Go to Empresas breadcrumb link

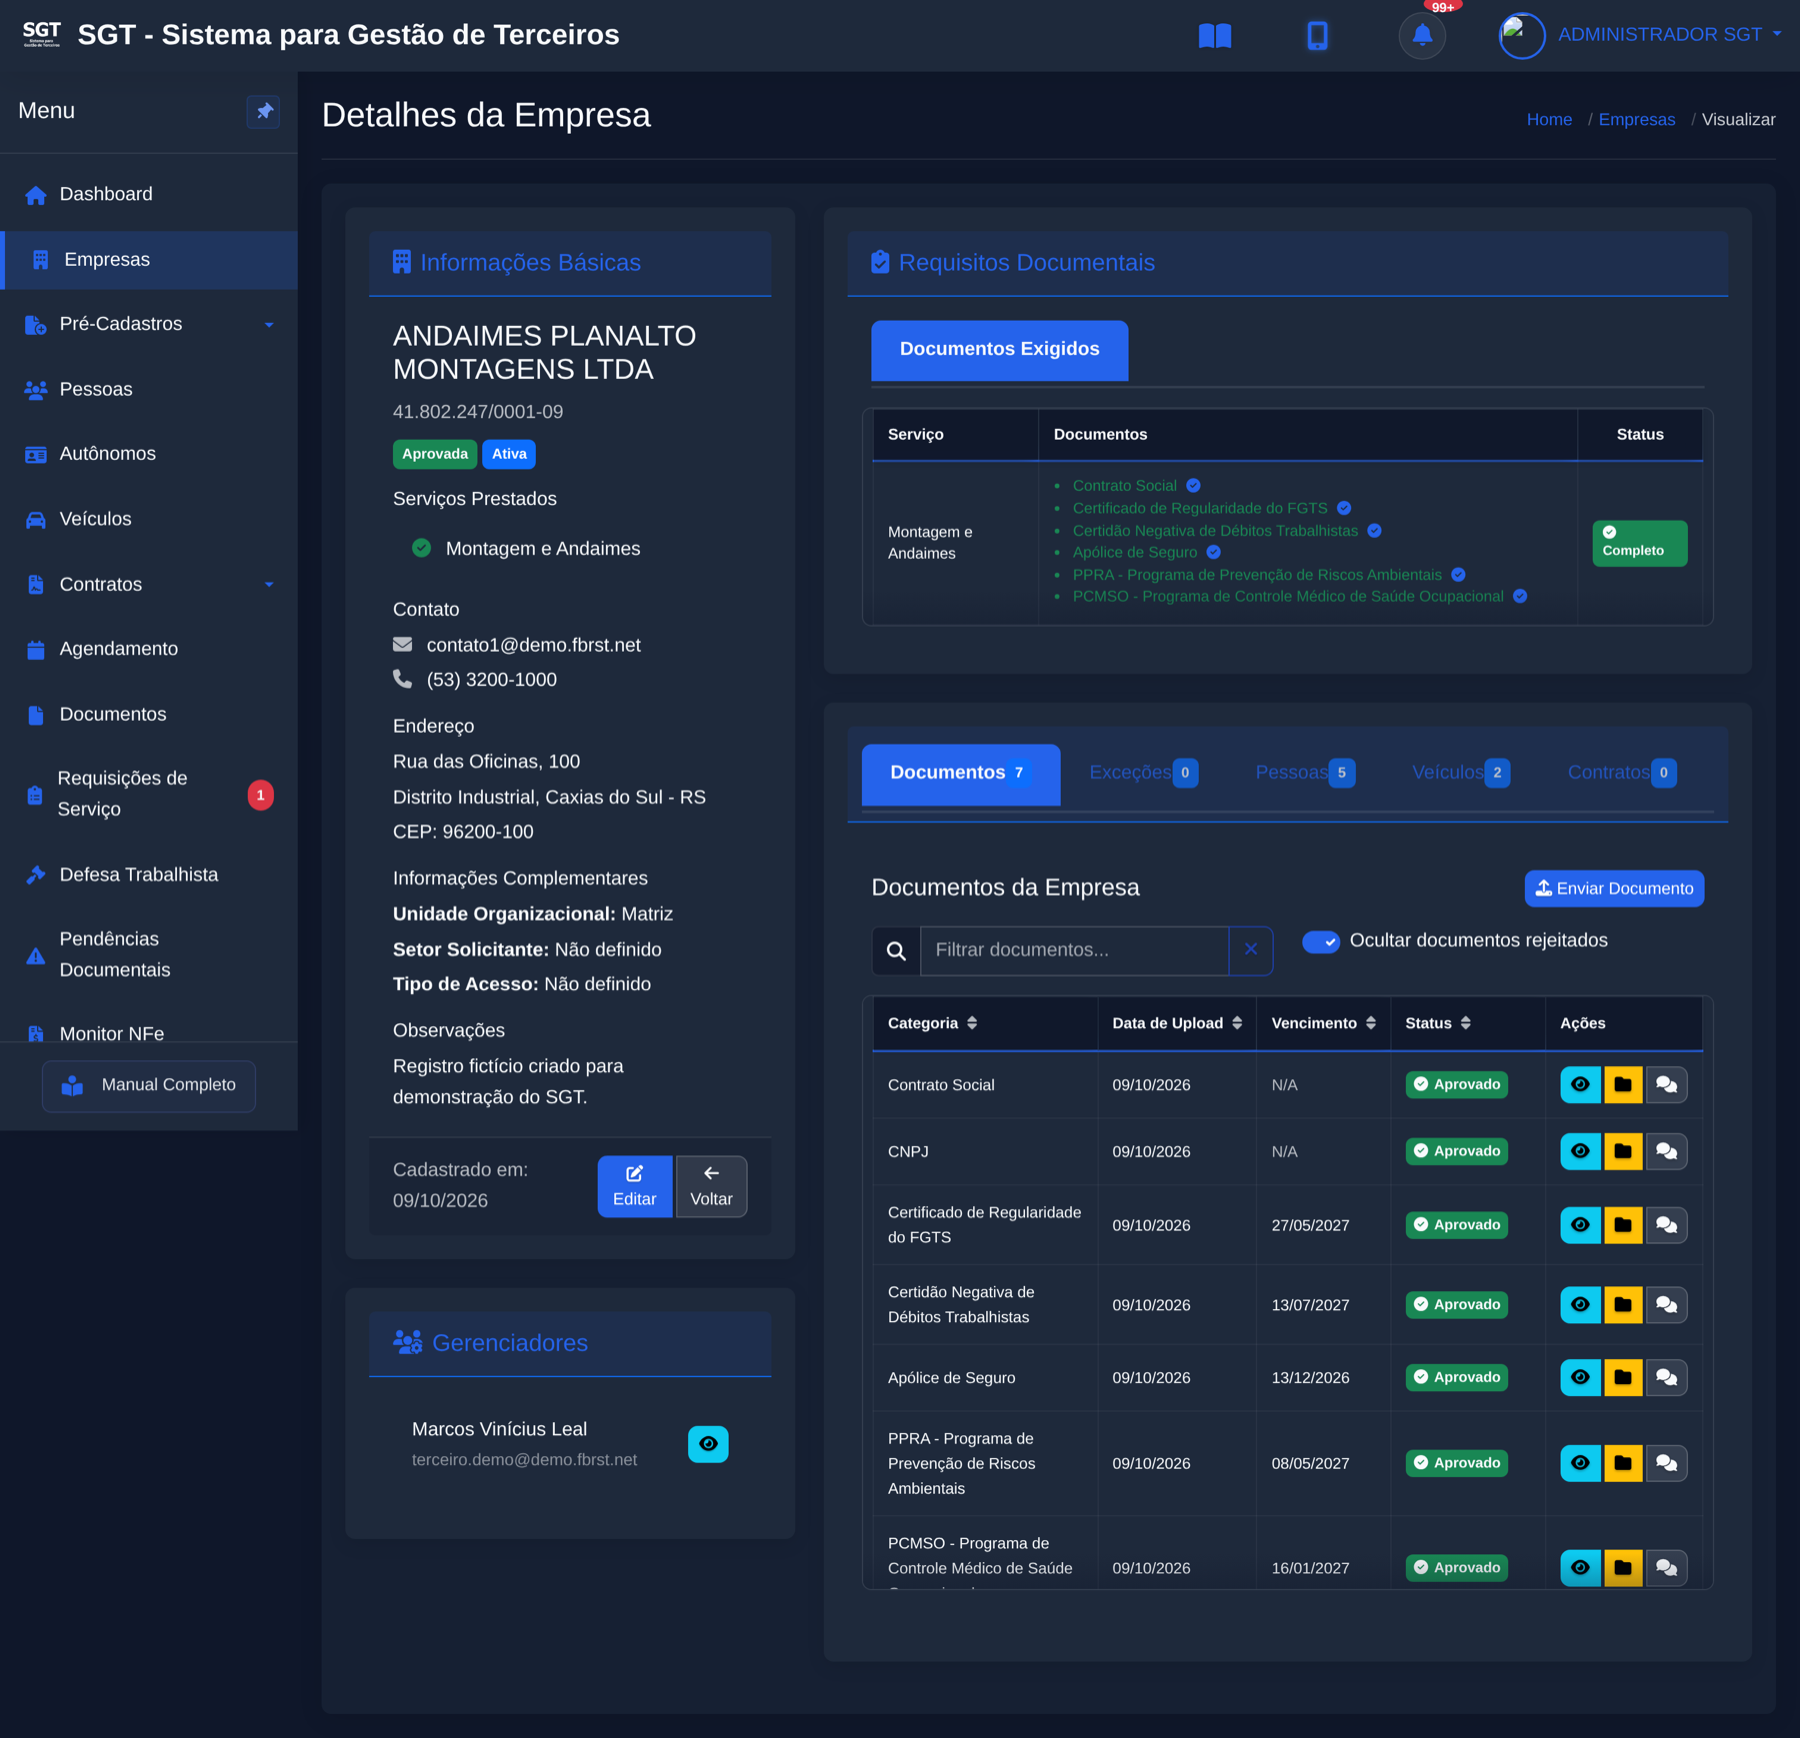pos(1636,120)
